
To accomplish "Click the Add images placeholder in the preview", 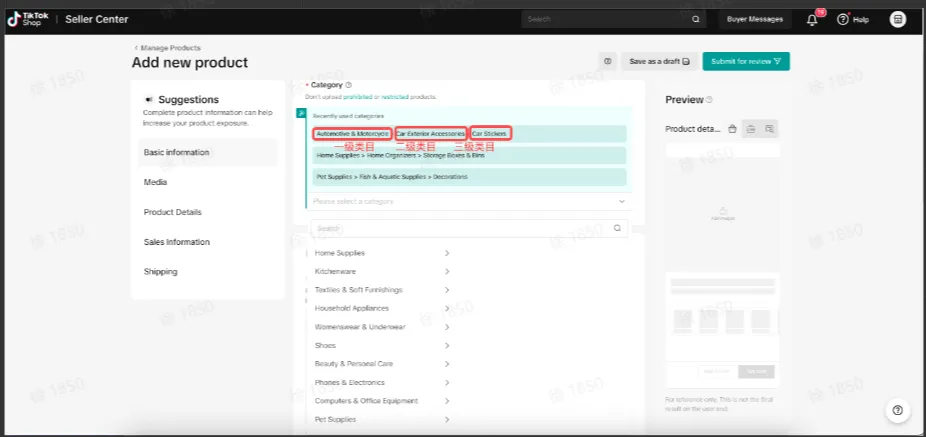I will [723, 213].
